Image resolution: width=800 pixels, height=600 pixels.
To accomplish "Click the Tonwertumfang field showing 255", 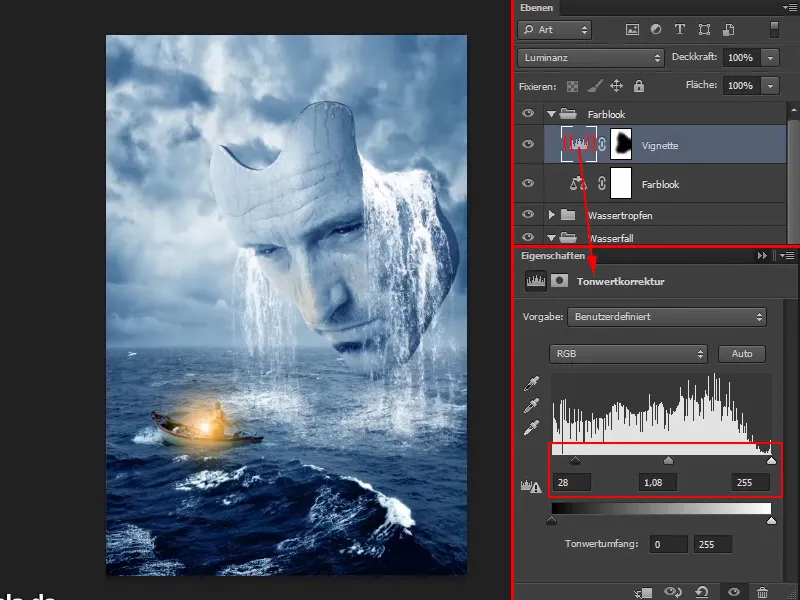I will point(713,544).
